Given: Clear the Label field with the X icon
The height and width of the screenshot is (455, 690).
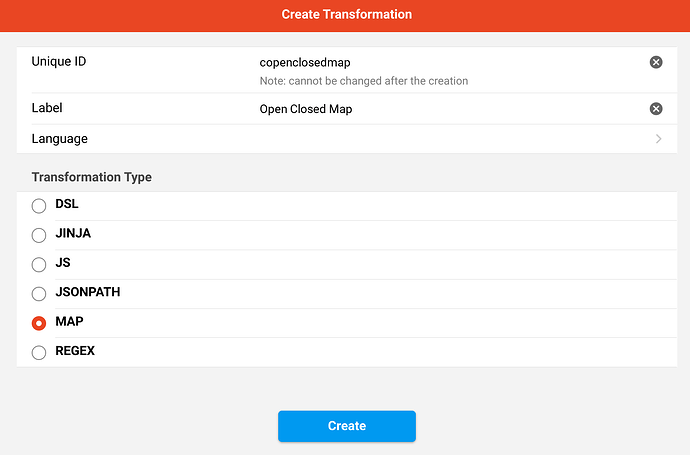Looking at the screenshot, I should (x=656, y=109).
